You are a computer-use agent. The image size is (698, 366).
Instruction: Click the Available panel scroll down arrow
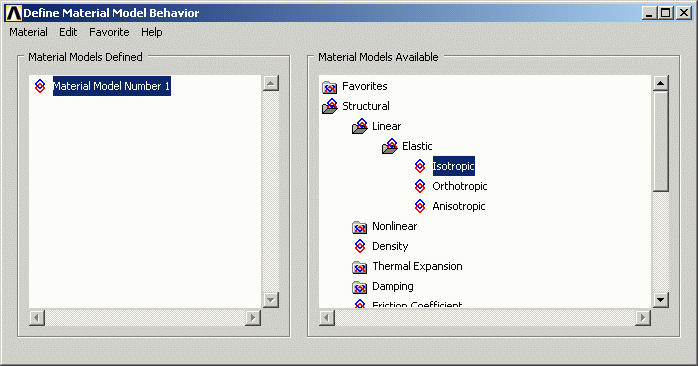[x=661, y=300]
